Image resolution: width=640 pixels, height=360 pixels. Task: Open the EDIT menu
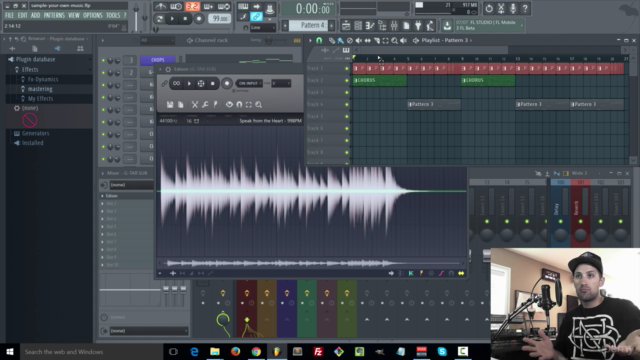[x=22, y=16]
